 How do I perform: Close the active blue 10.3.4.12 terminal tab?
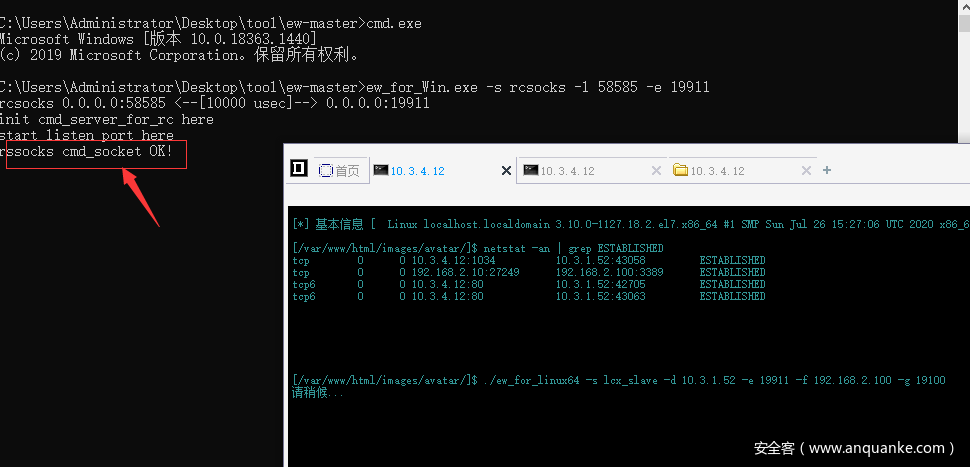[506, 171]
